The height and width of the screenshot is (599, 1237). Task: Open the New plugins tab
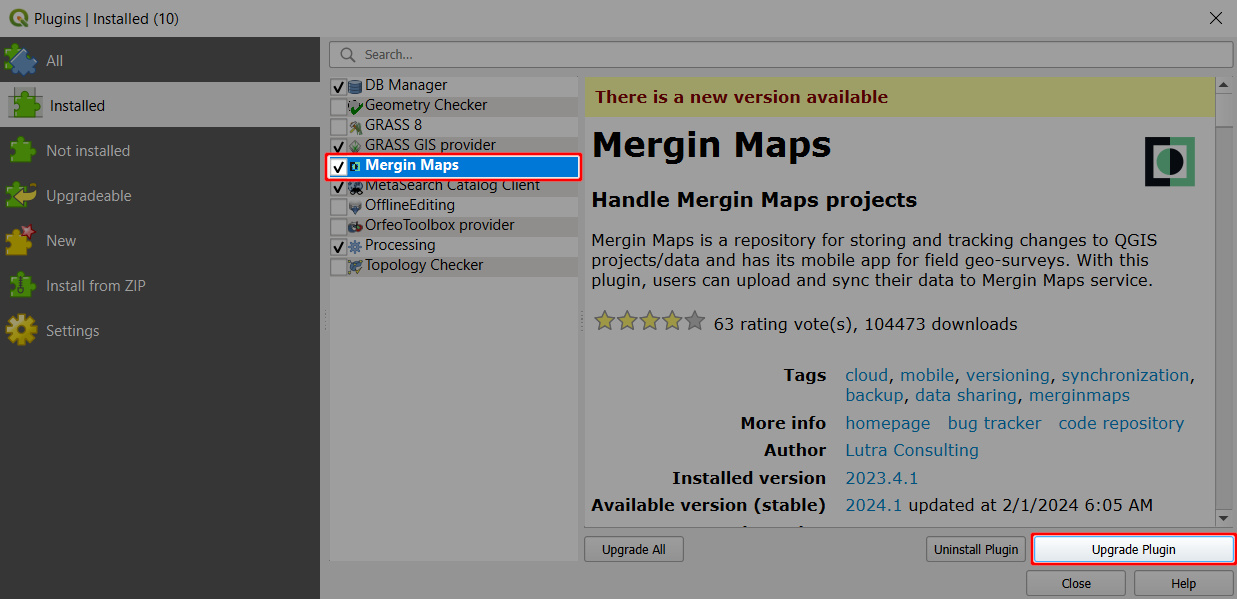160,240
